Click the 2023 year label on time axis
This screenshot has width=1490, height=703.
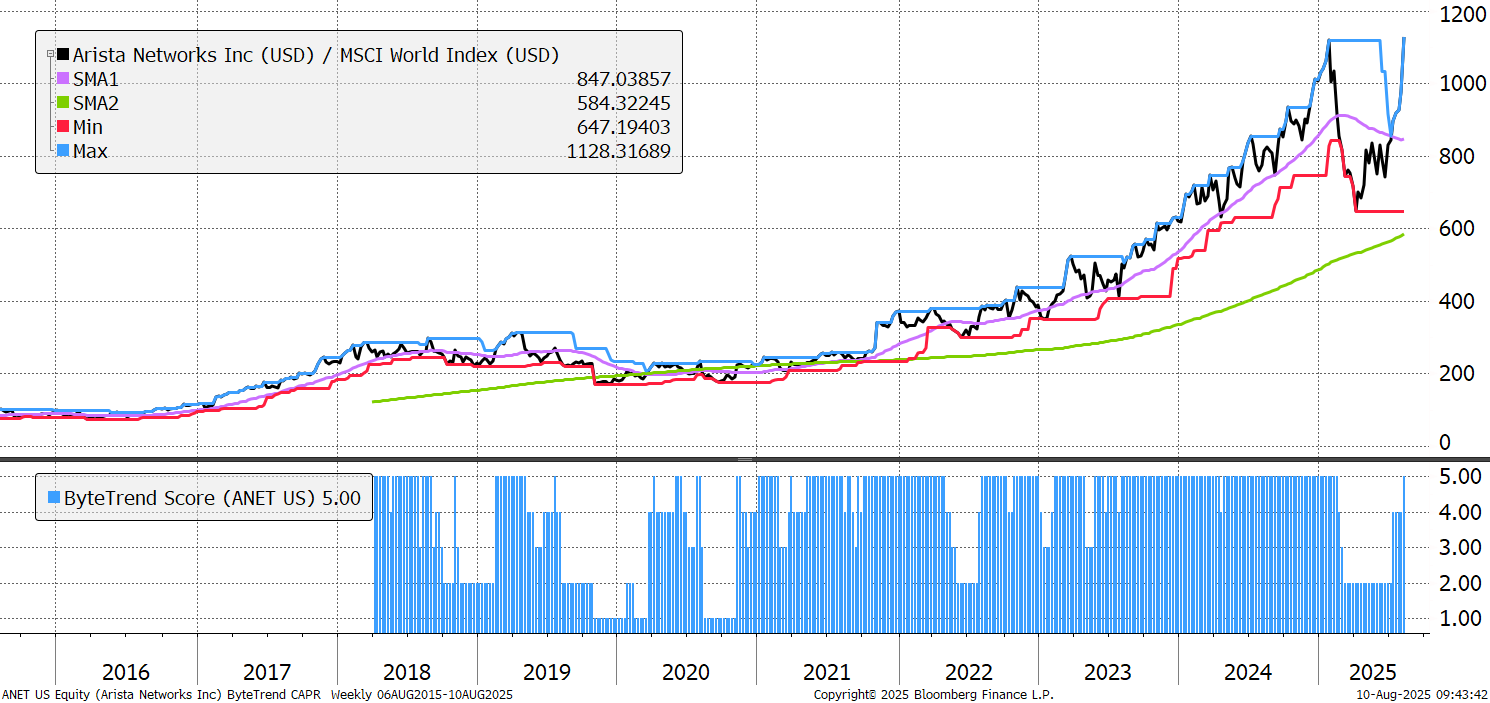click(1107, 672)
